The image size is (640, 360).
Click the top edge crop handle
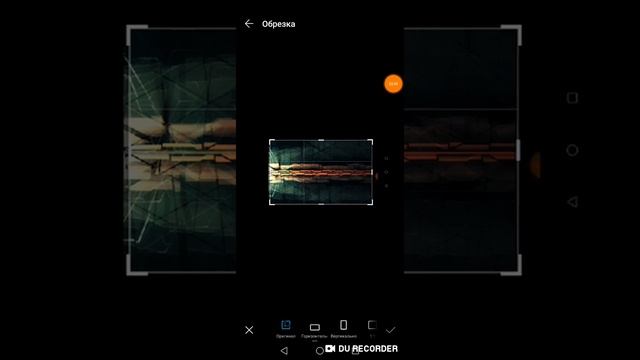[x=321, y=140]
